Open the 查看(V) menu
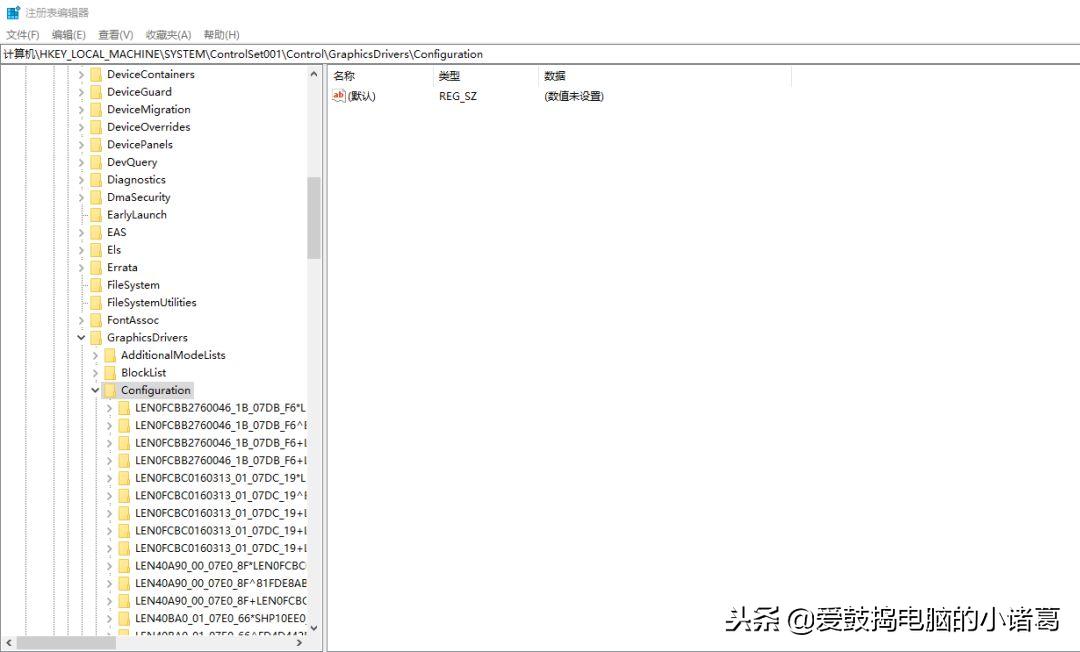1080x652 pixels. pyautogui.click(x=114, y=34)
